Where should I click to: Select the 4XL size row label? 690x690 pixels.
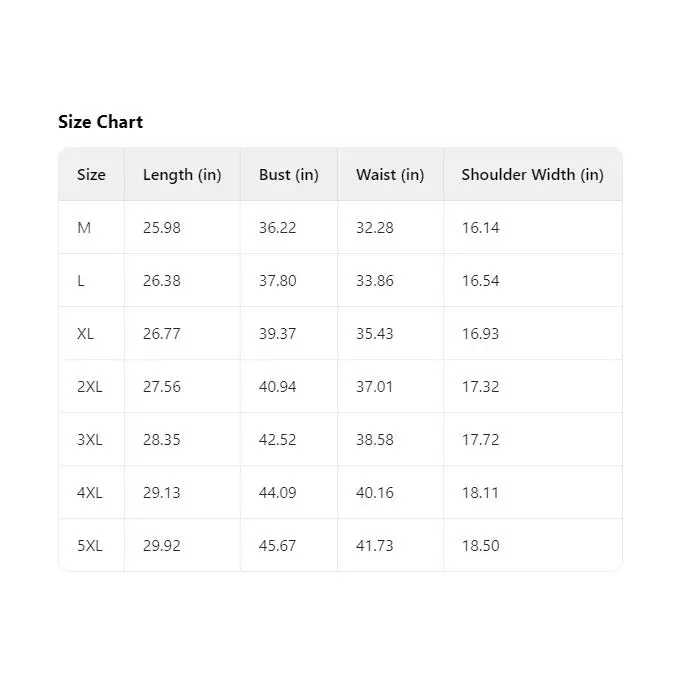click(x=90, y=492)
